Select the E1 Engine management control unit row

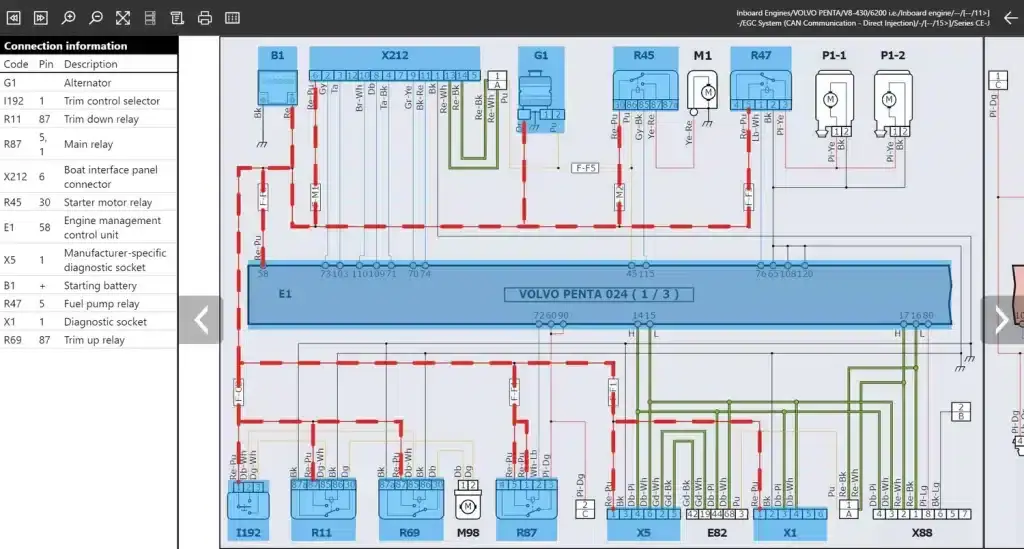pos(88,227)
